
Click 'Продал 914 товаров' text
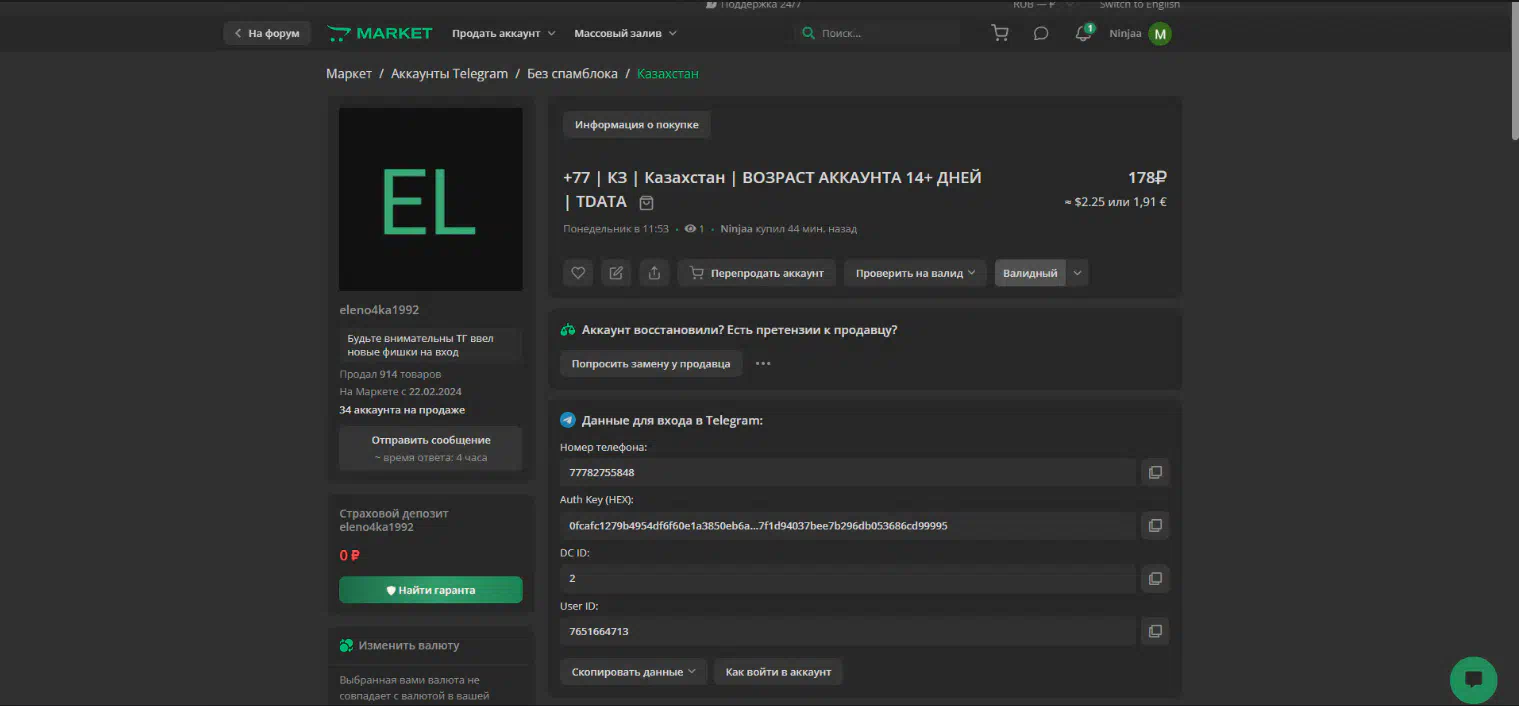pyautogui.click(x=390, y=374)
